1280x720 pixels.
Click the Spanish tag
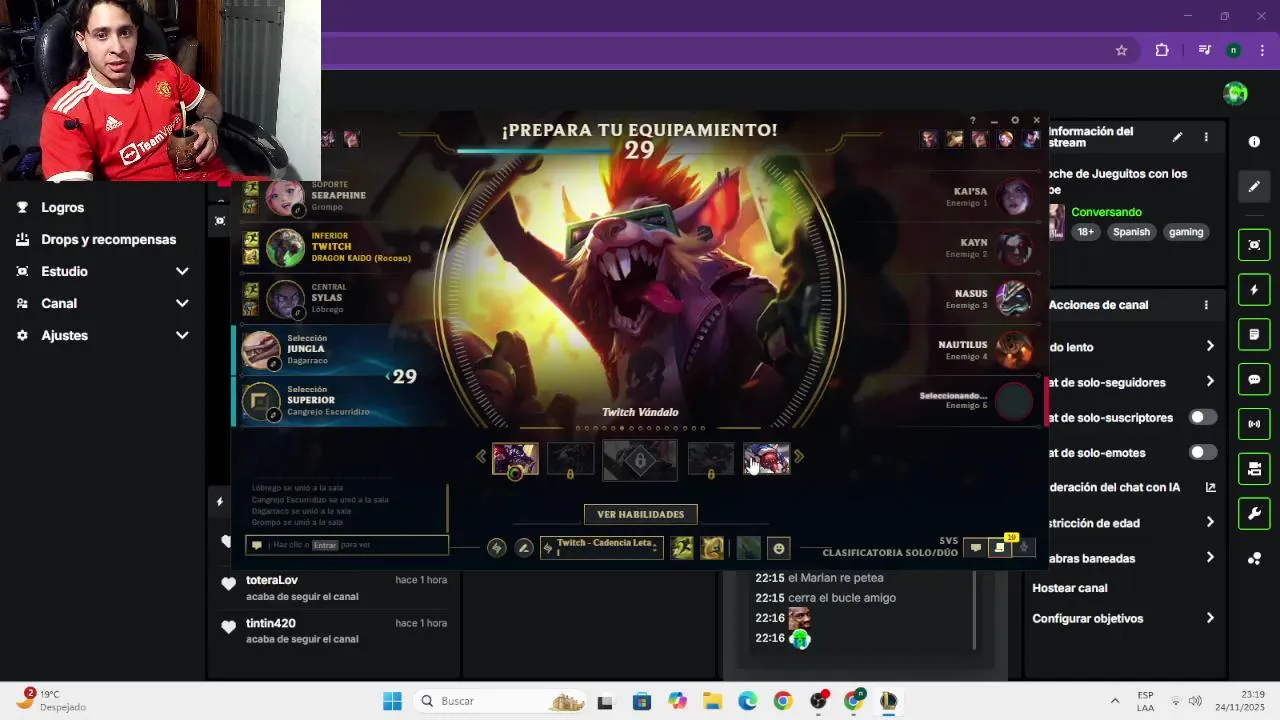click(1131, 232)
